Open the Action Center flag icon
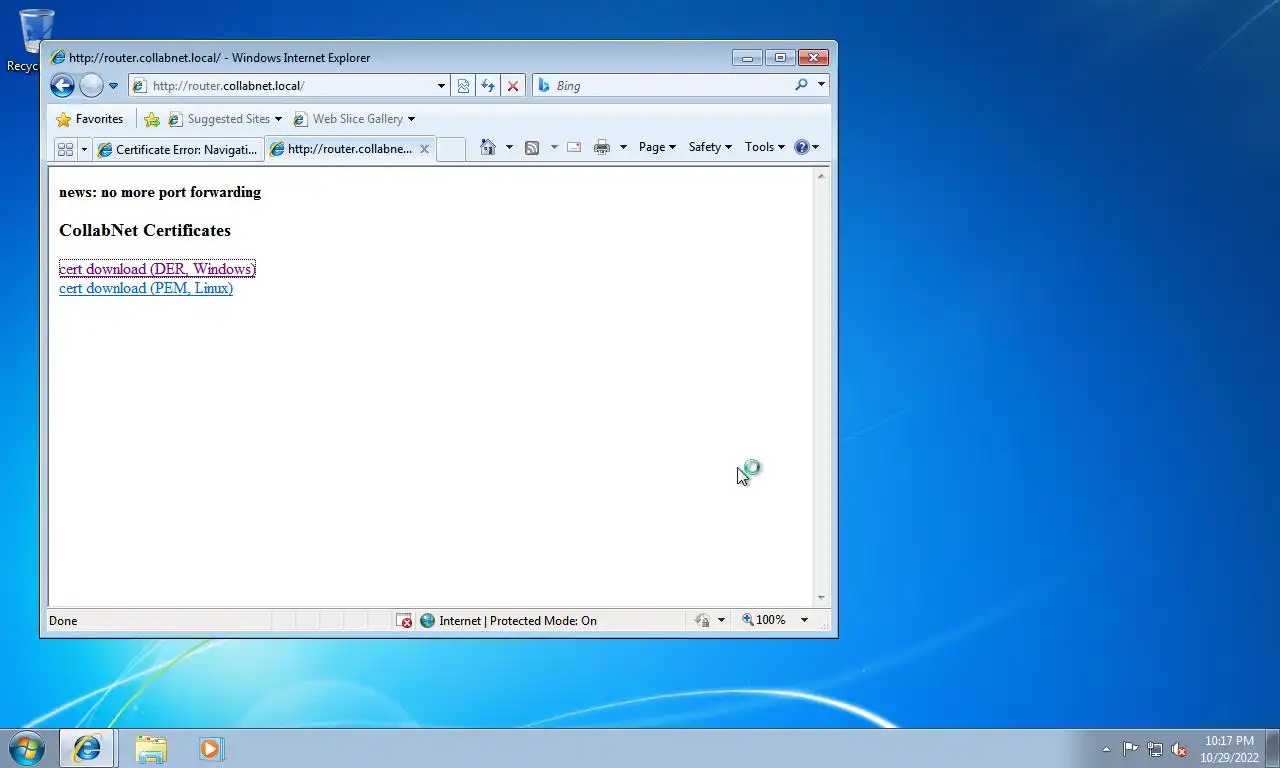 click(1130, 749)
